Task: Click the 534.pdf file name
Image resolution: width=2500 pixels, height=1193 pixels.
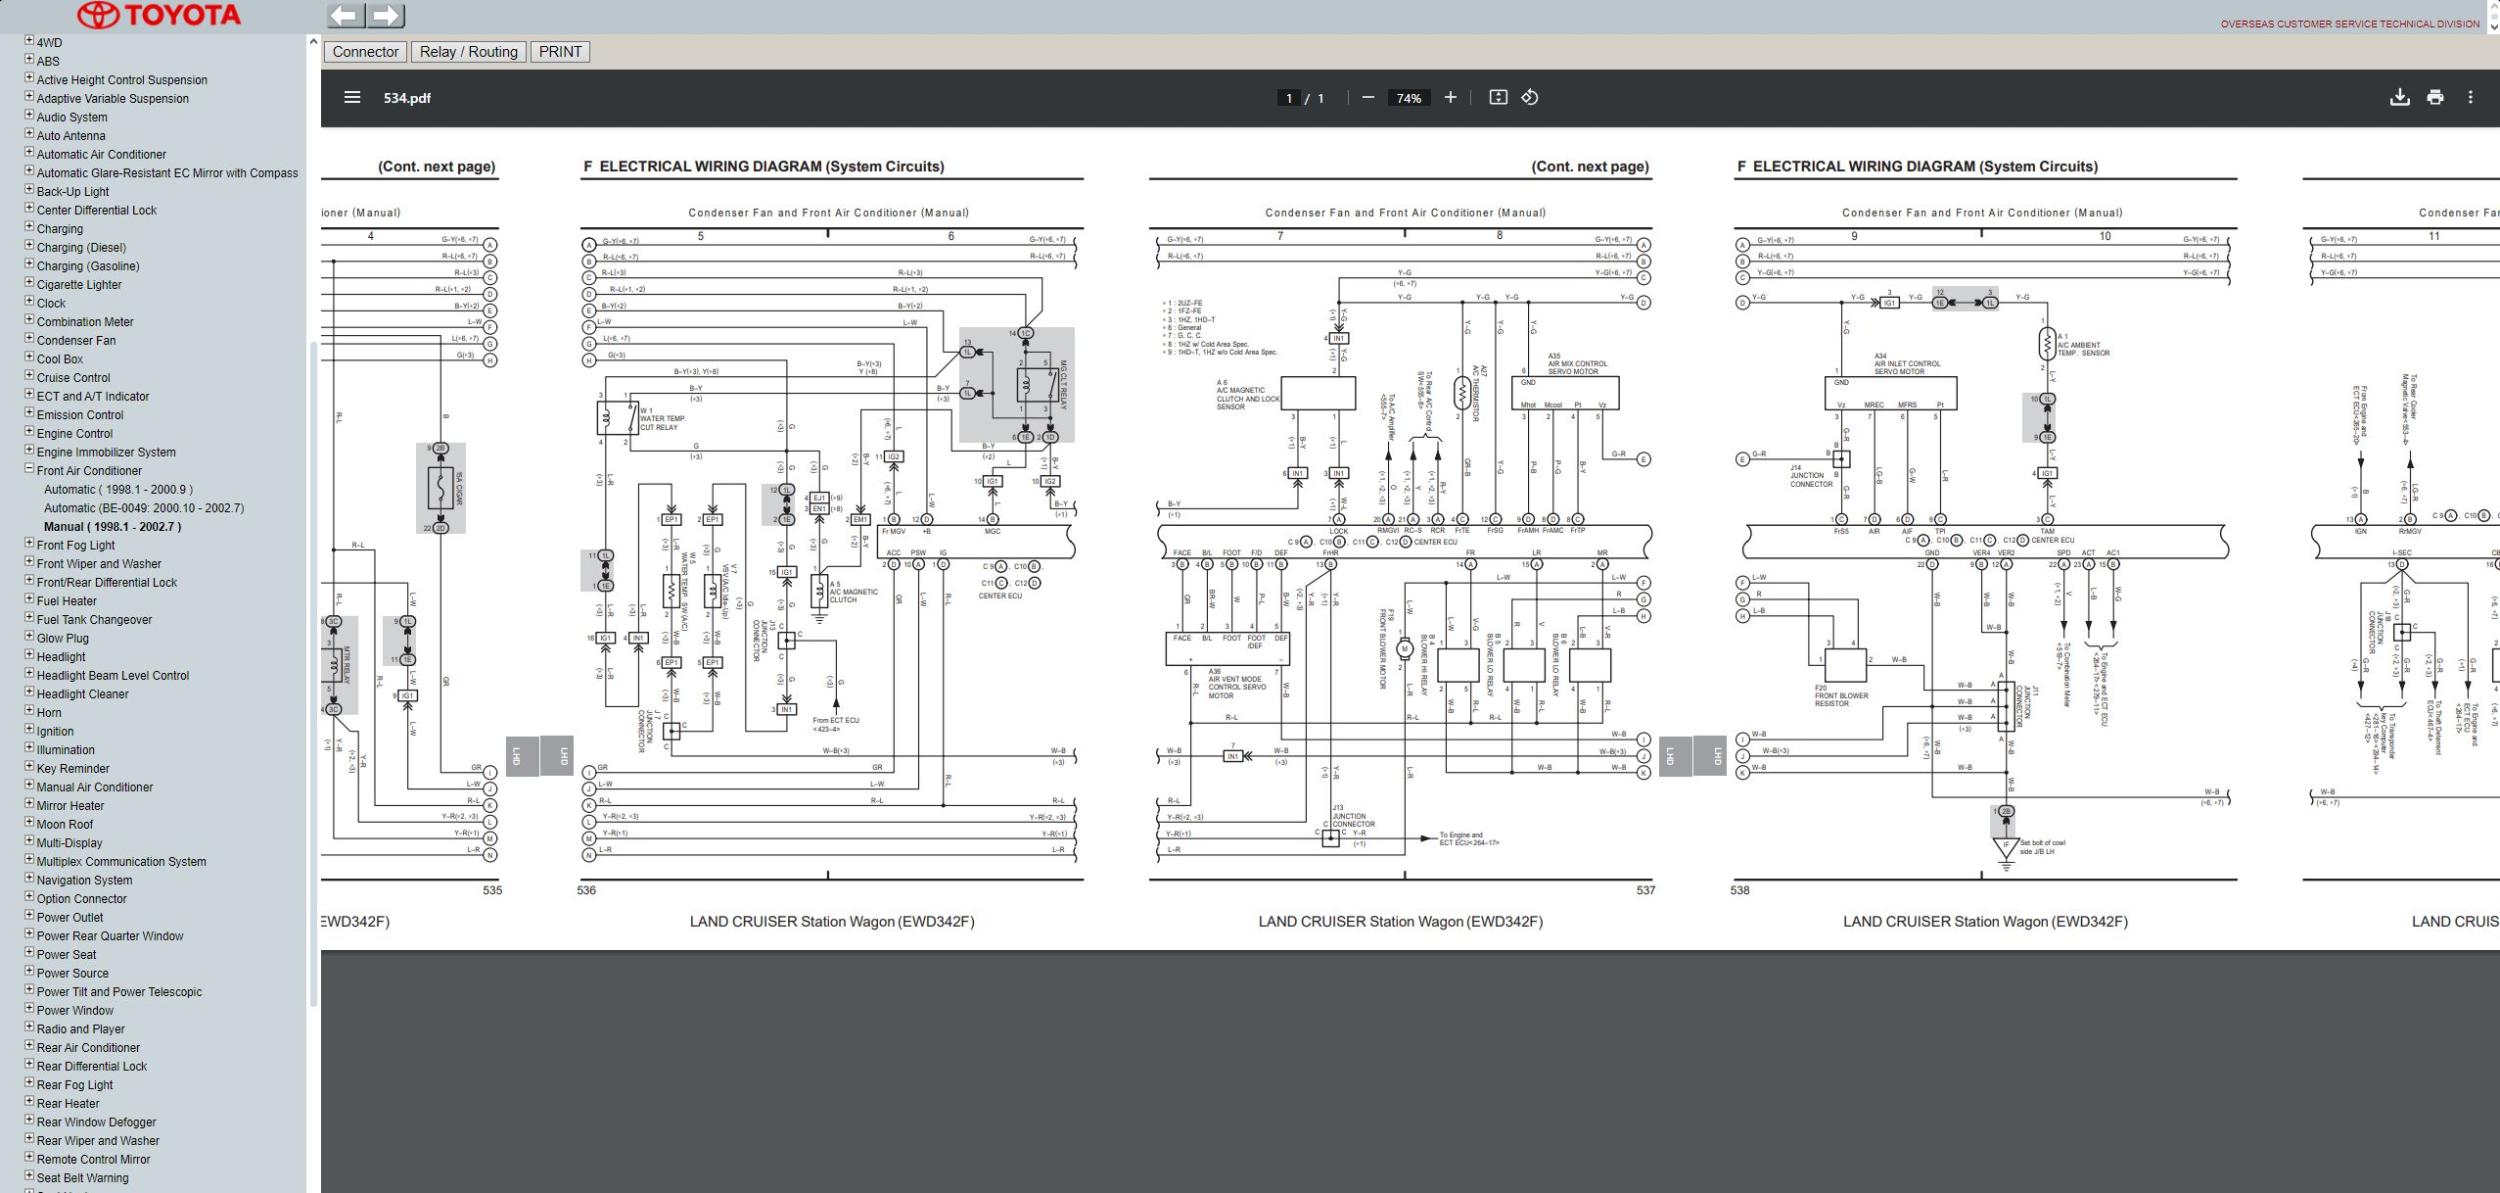Action: 407,98
